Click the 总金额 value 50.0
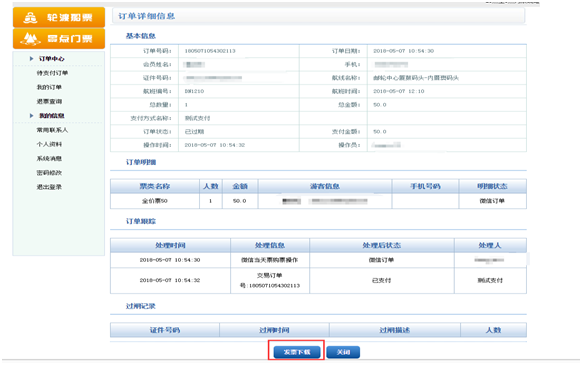The height and width of the screenshot is (365, 582). (x=380, y=105)
